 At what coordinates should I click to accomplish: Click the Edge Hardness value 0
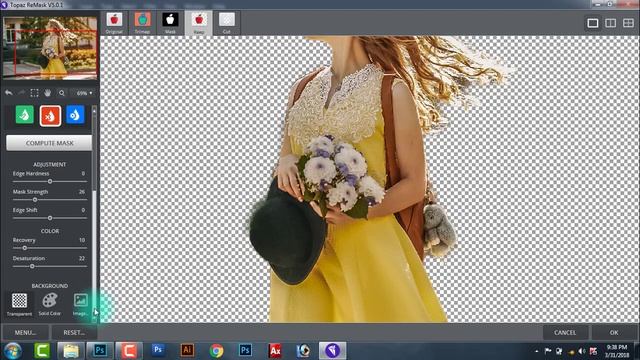point(83,173)
